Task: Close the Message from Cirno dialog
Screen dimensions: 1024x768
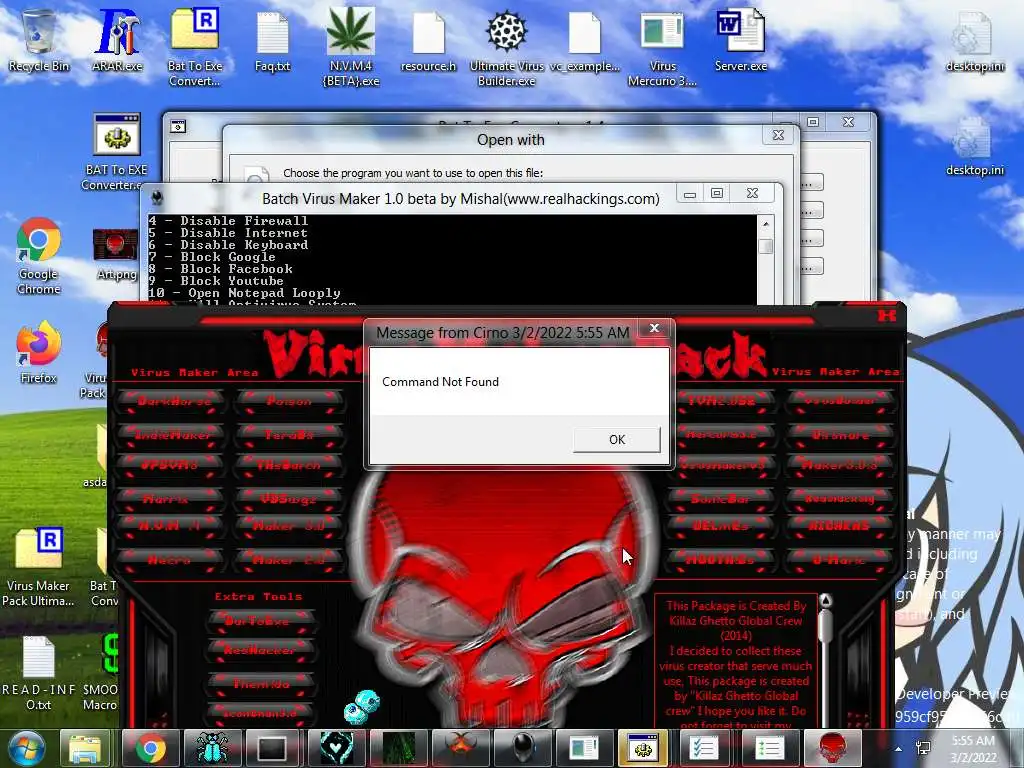Action: [x=654, y=328]
